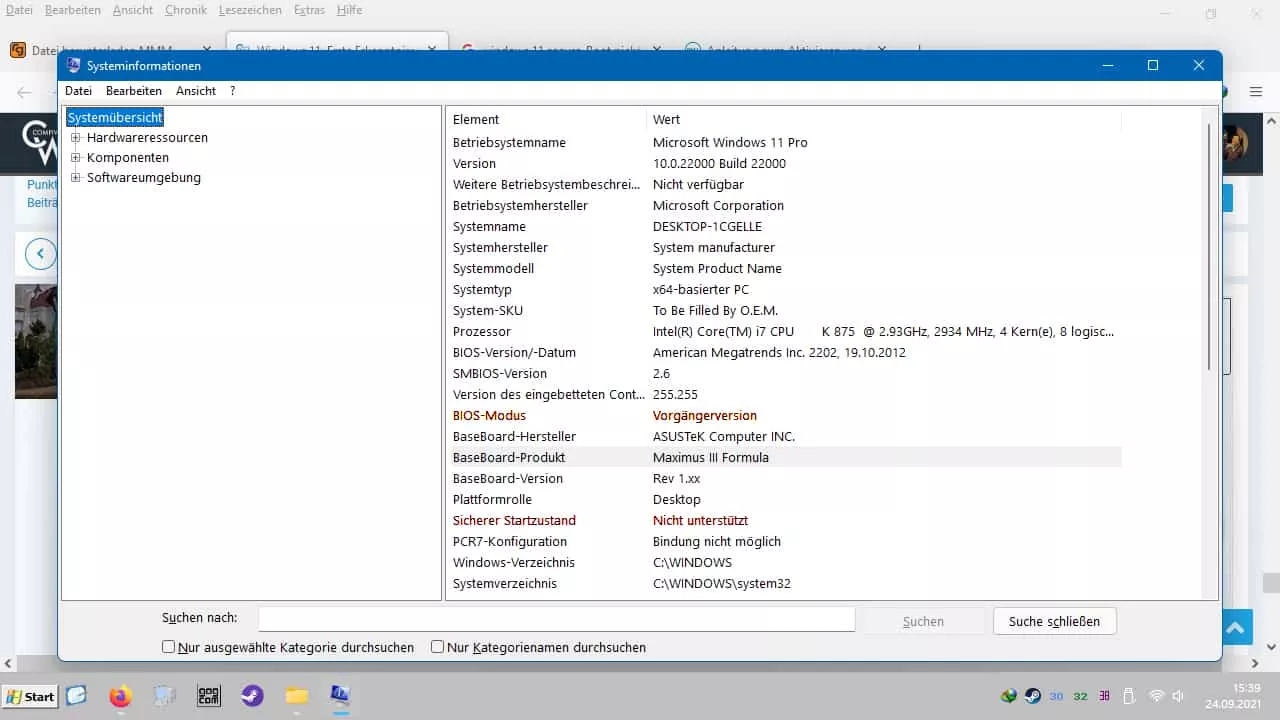Open the ? help menu
The image size is (1280, 720).
tap(232, 91)
